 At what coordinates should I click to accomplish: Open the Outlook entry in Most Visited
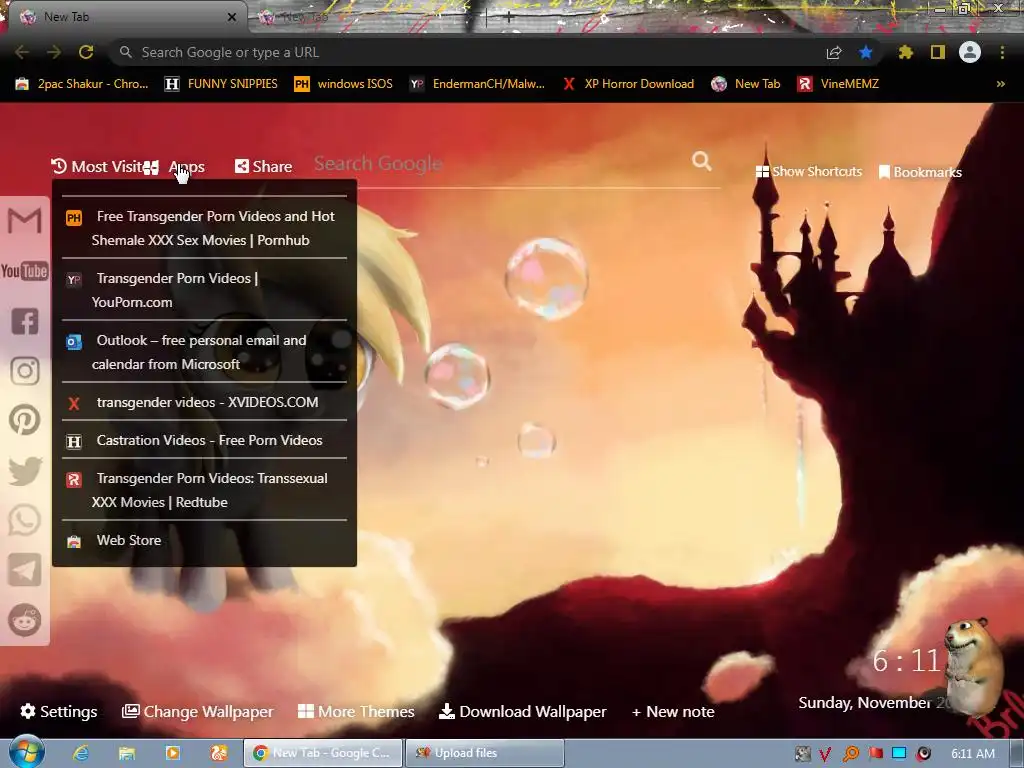pos(204,352)
